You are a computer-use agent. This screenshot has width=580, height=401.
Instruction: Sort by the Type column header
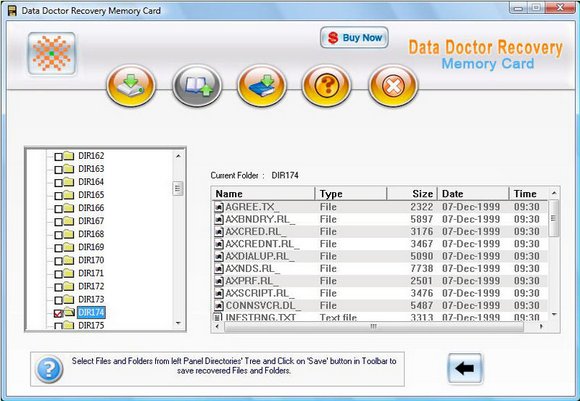coord(351,194)
